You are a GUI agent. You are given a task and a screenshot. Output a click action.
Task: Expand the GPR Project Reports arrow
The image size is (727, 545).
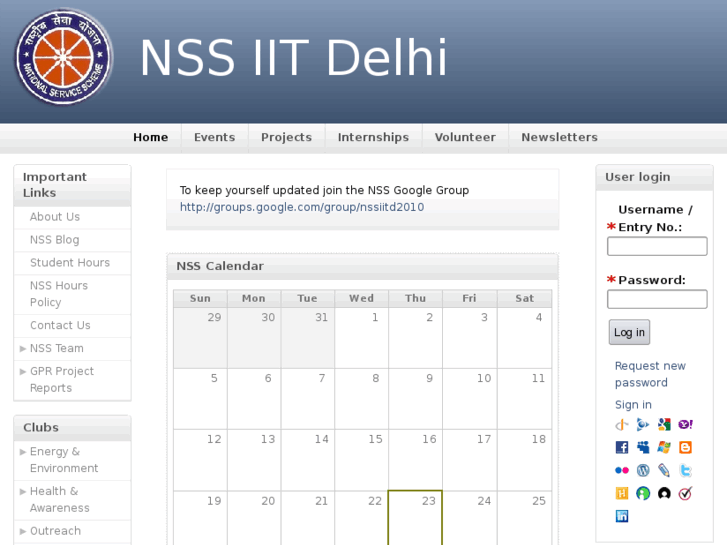click(x=23, y=372)
